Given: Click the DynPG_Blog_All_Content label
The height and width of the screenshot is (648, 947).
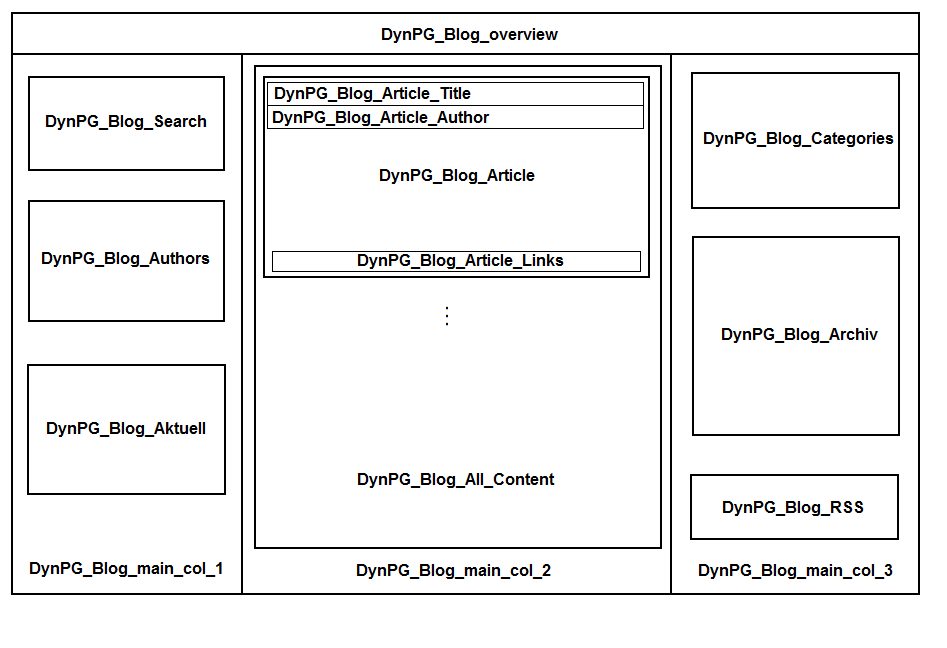Looking at the screenshot, I should [456, 480].
